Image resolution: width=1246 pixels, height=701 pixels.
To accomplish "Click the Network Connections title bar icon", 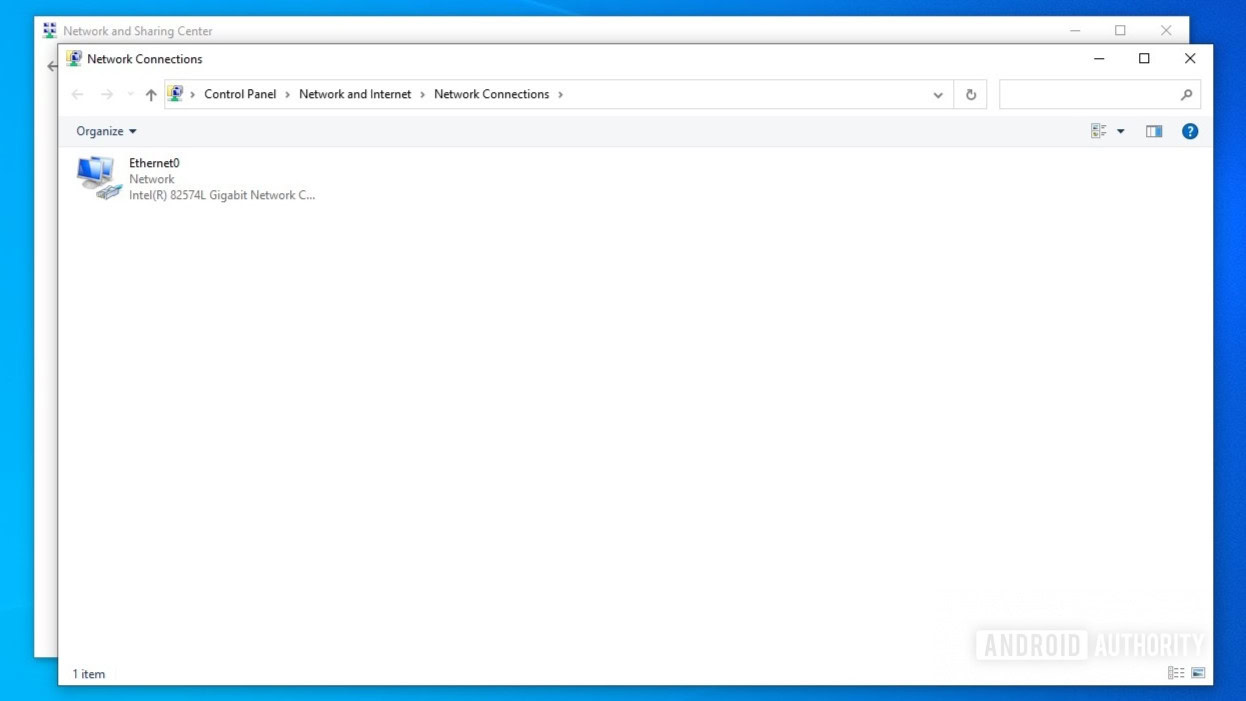I will (x=74, y=59).
